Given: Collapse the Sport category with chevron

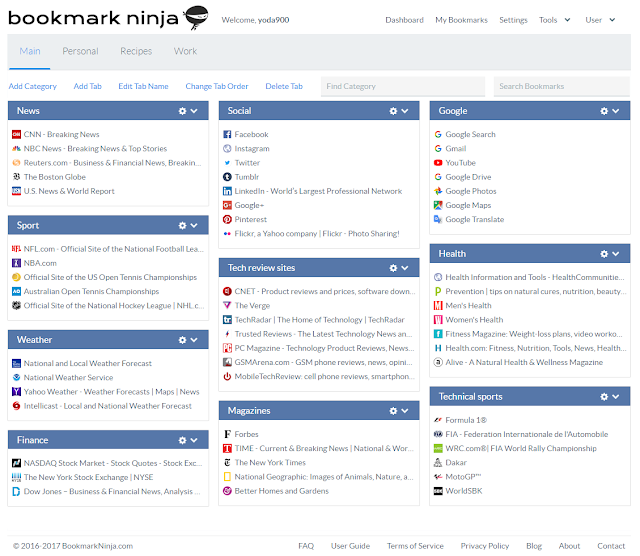Looking at the screenshot, I should tap(194, 225).
